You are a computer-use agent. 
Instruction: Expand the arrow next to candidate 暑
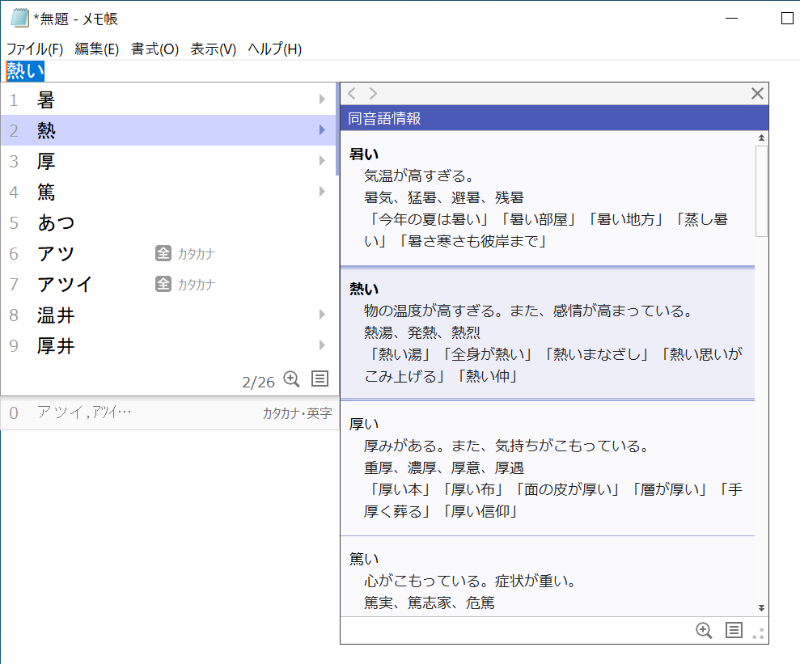point(322,99)
